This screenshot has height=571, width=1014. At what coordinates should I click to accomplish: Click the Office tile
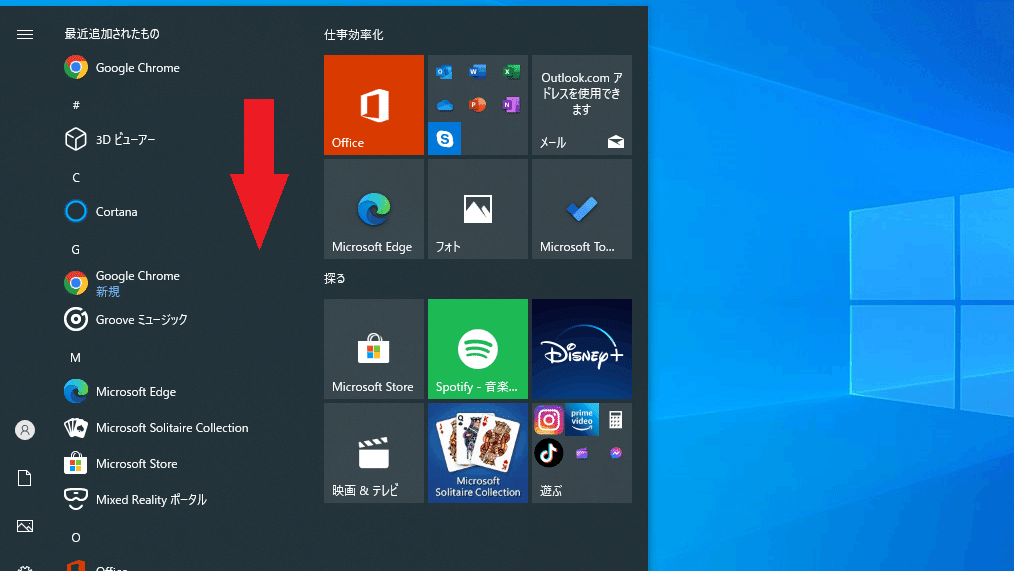tap(374, 105)
